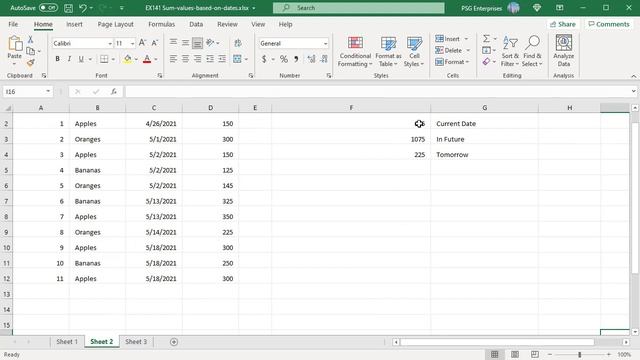Click Increase Indent icon
The width and height of the screenshot is (640, 360).
coord(222,59)
